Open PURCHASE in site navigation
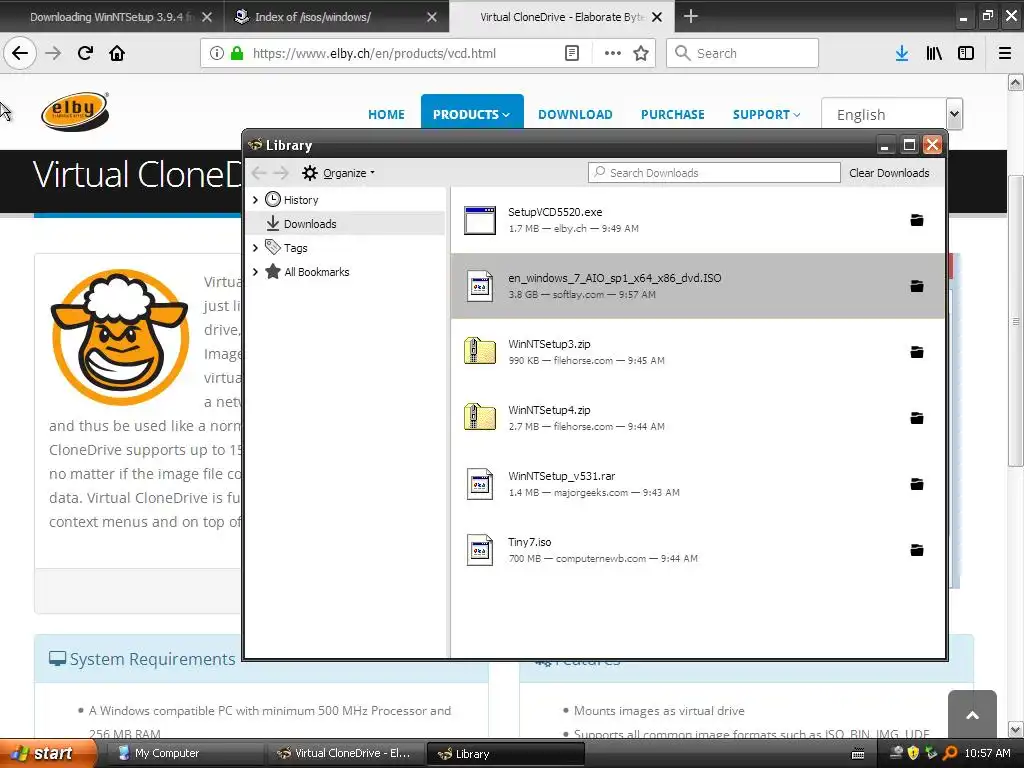1024x768 pixels. tap(672, 114)
